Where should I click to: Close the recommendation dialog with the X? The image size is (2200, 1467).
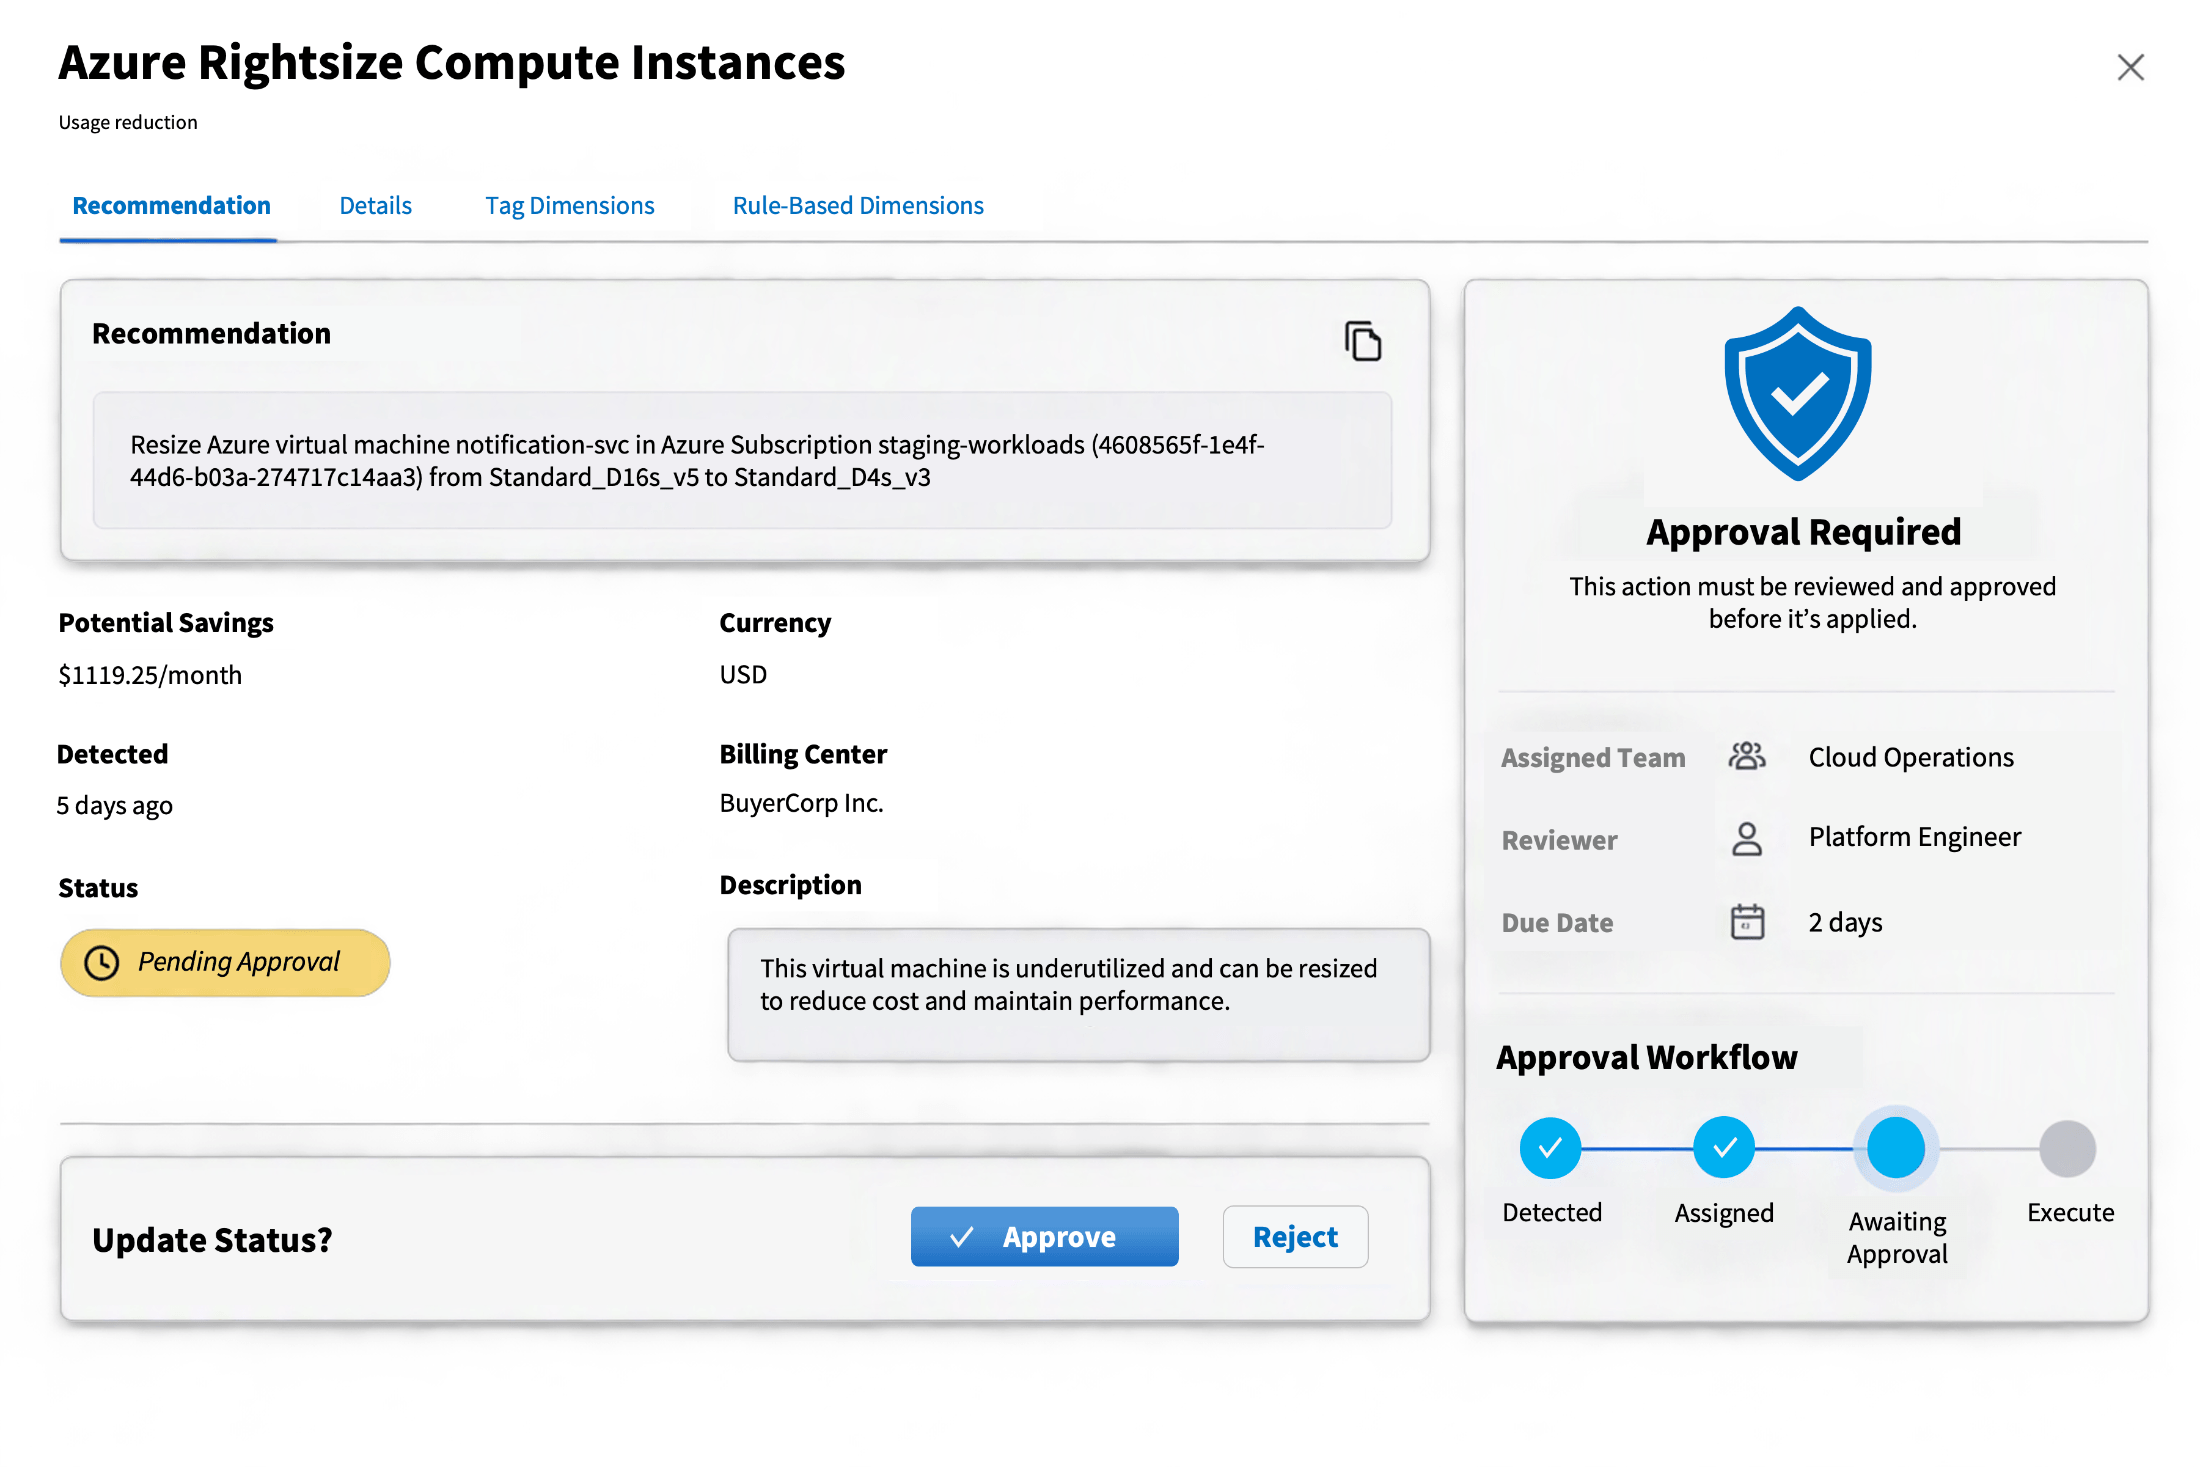(x=2130, y=67)
